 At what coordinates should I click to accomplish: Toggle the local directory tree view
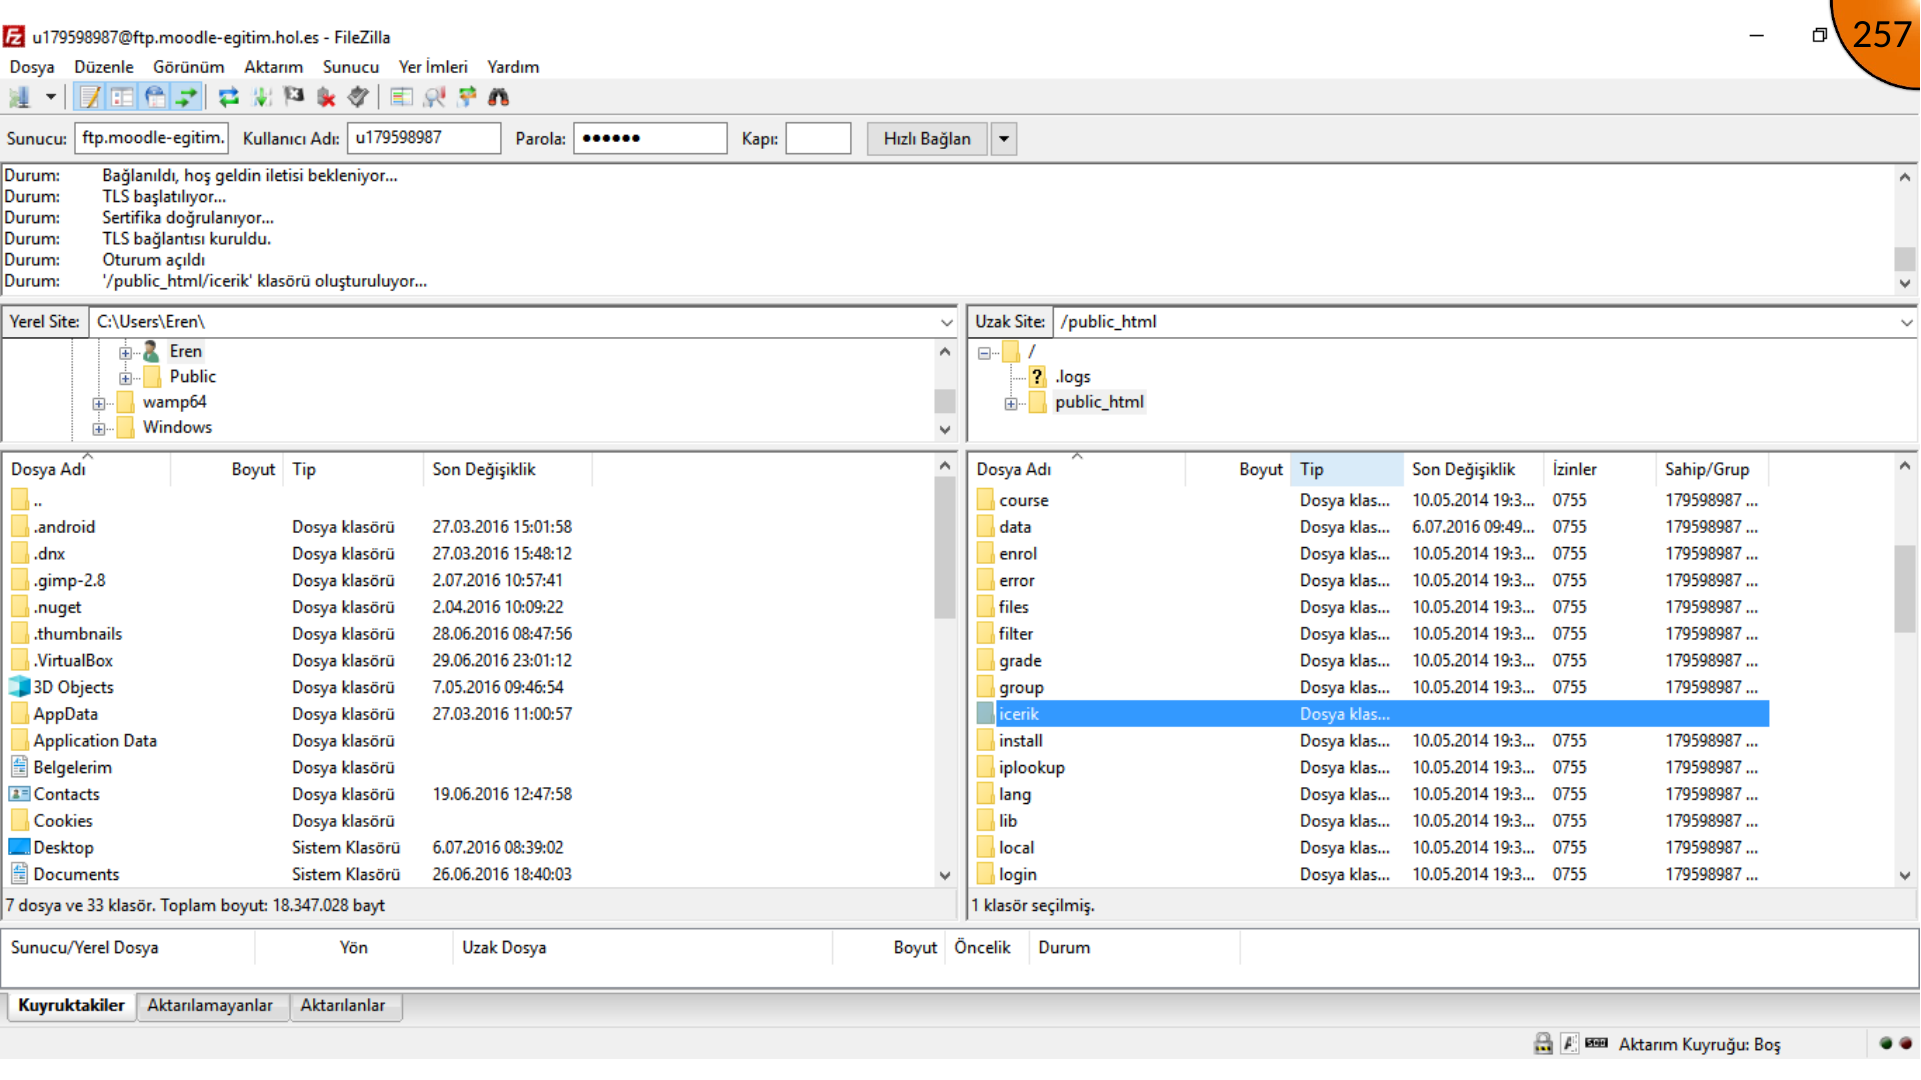coord(122,97)
